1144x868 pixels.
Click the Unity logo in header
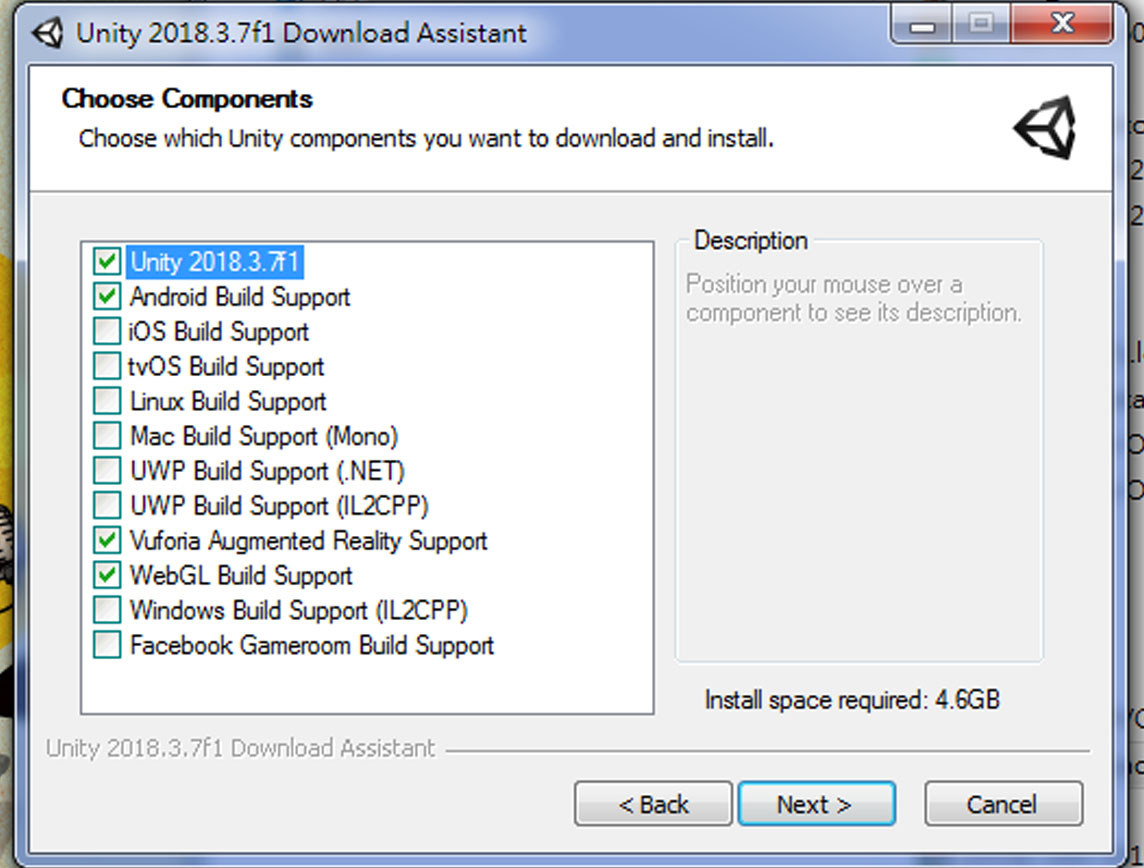[1045, 128]
